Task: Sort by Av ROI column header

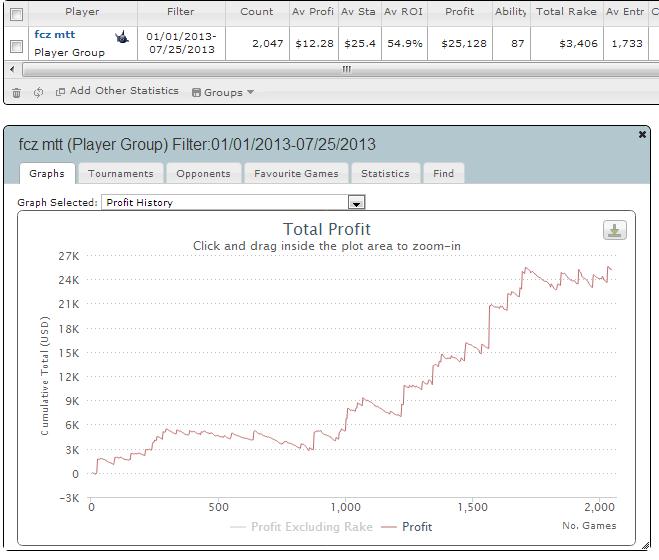Action: [403, 12]
